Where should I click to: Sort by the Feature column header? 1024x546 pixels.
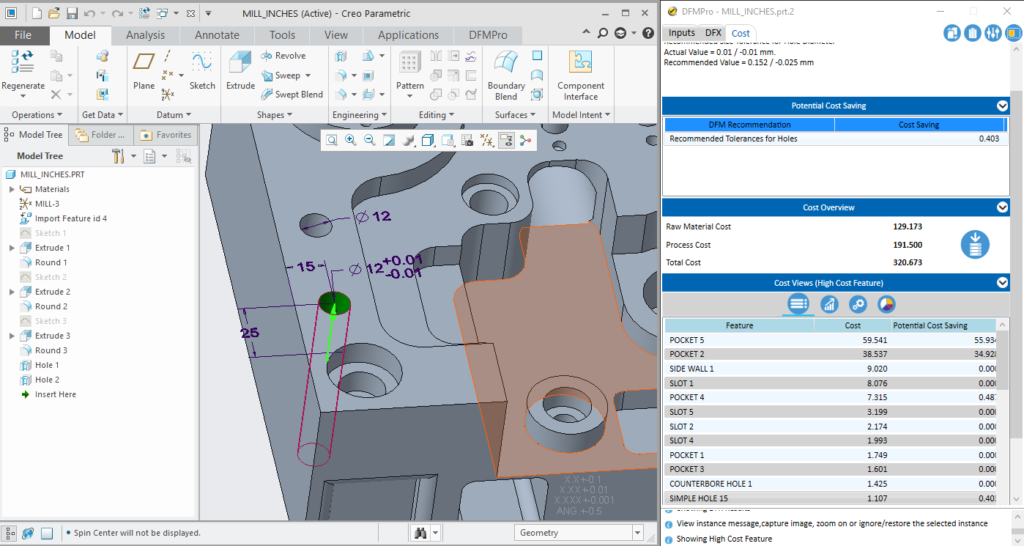pos(739,325)
